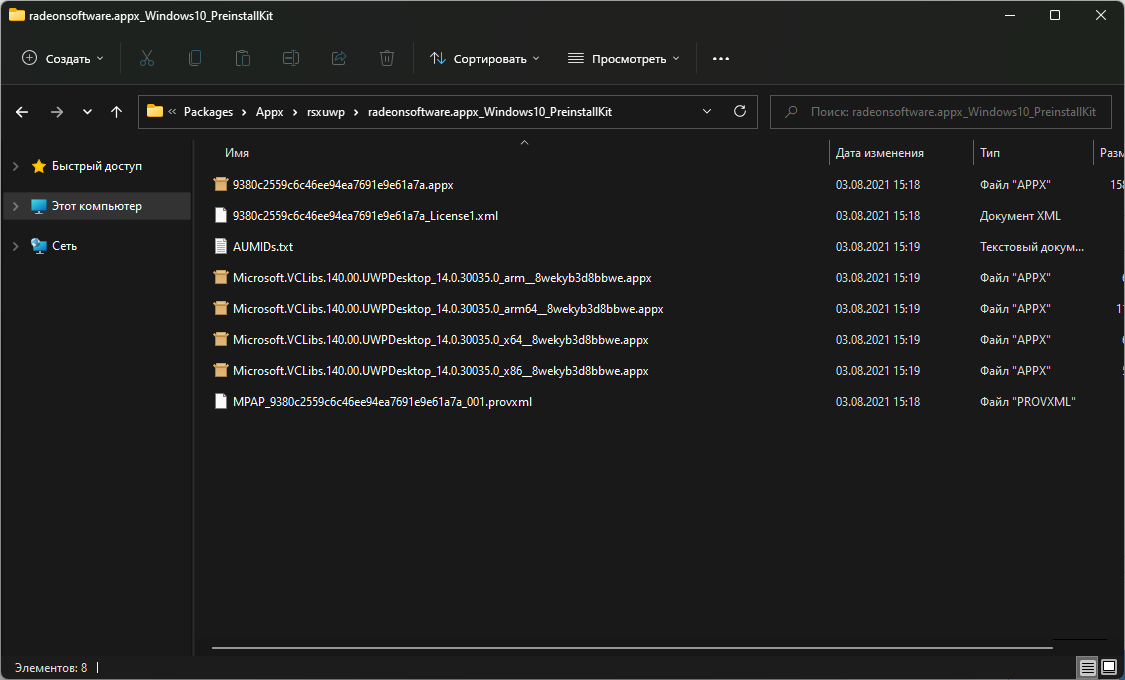Click the Cut scissors icon

[147, 59]
